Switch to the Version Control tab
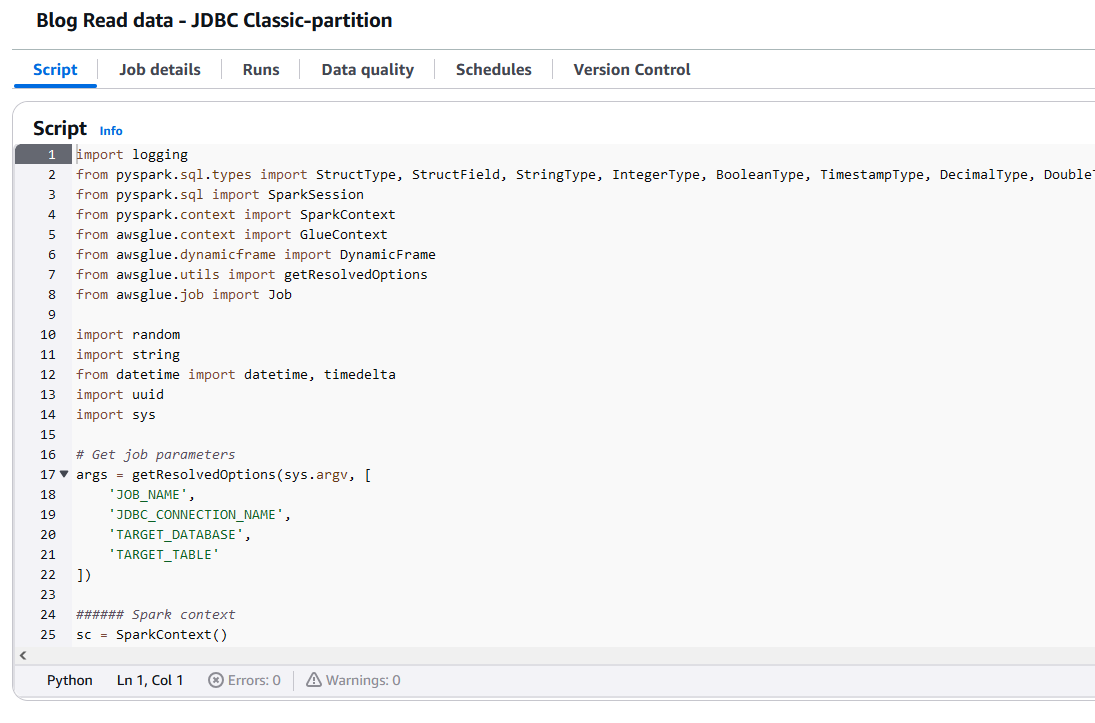Screen dimensions: 1095x723 631,70
